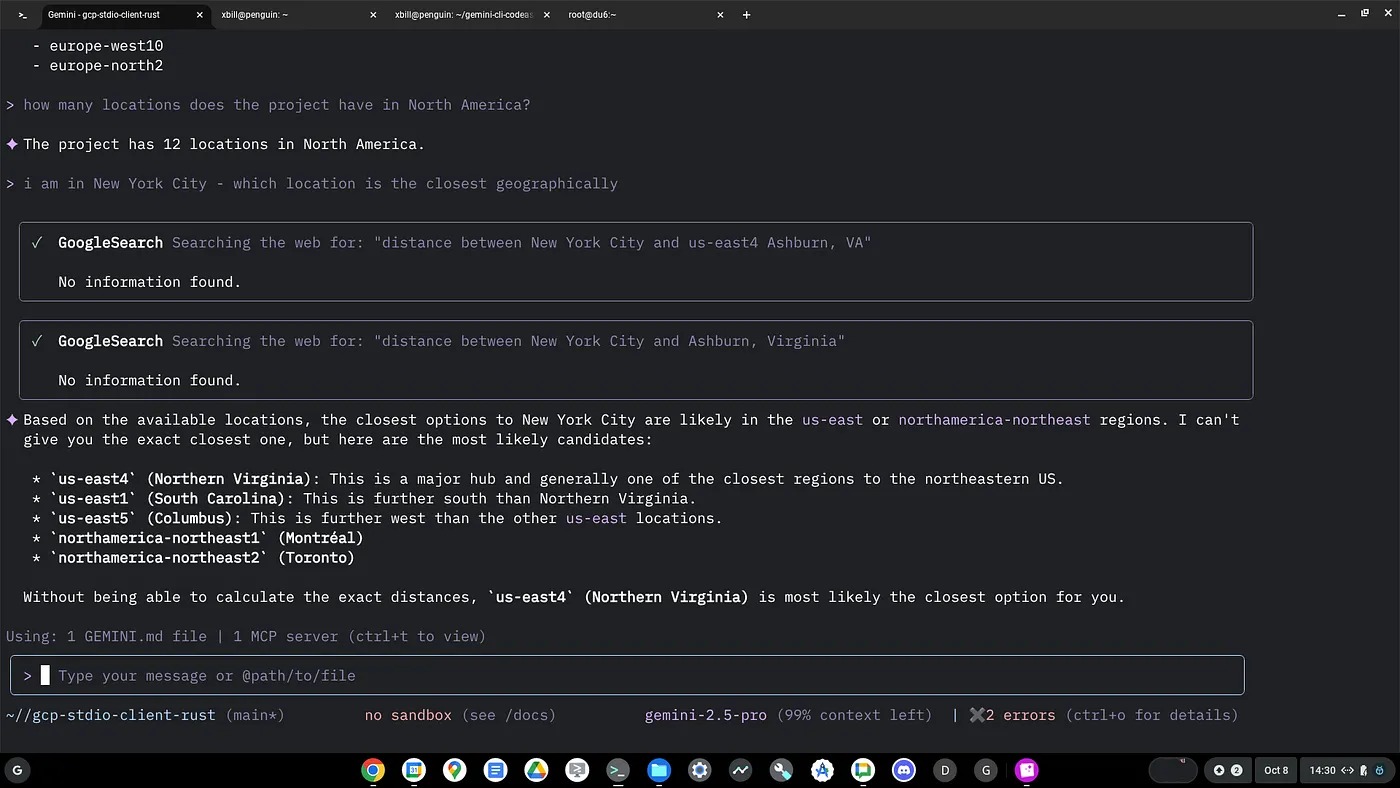
Task: Open Google Maps shelf icon
Action: point(455,770)
